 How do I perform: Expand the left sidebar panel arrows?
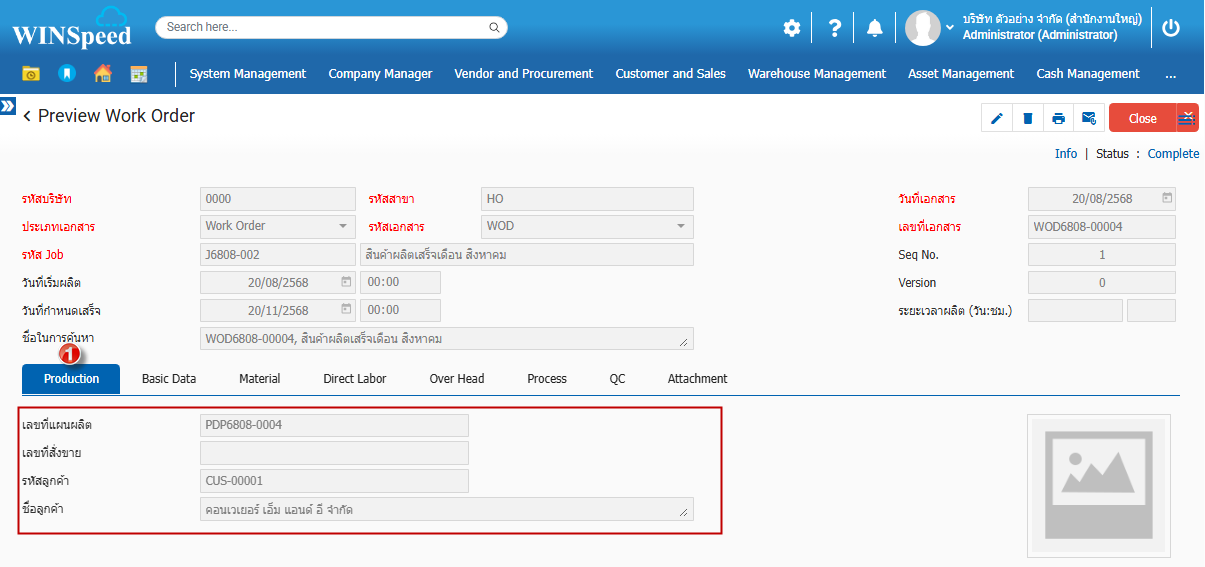pyautogui.click(x=8, y=105)
